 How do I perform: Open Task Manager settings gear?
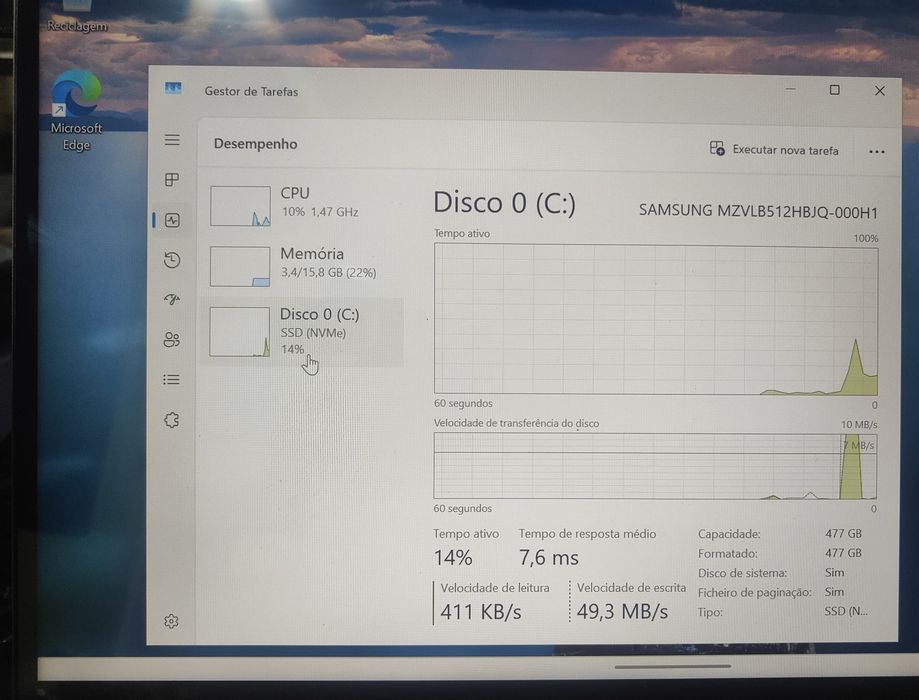(171, 621)
